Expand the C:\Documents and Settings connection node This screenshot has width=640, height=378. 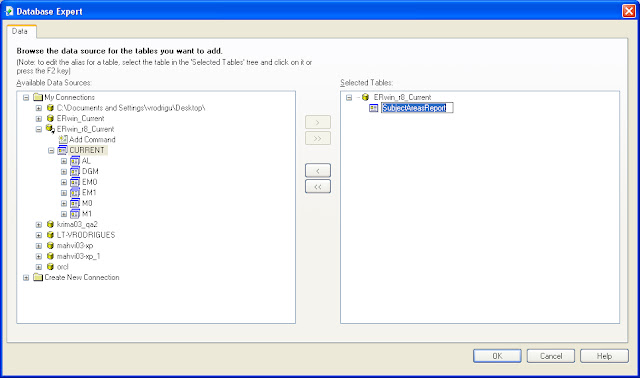(38, 108)
